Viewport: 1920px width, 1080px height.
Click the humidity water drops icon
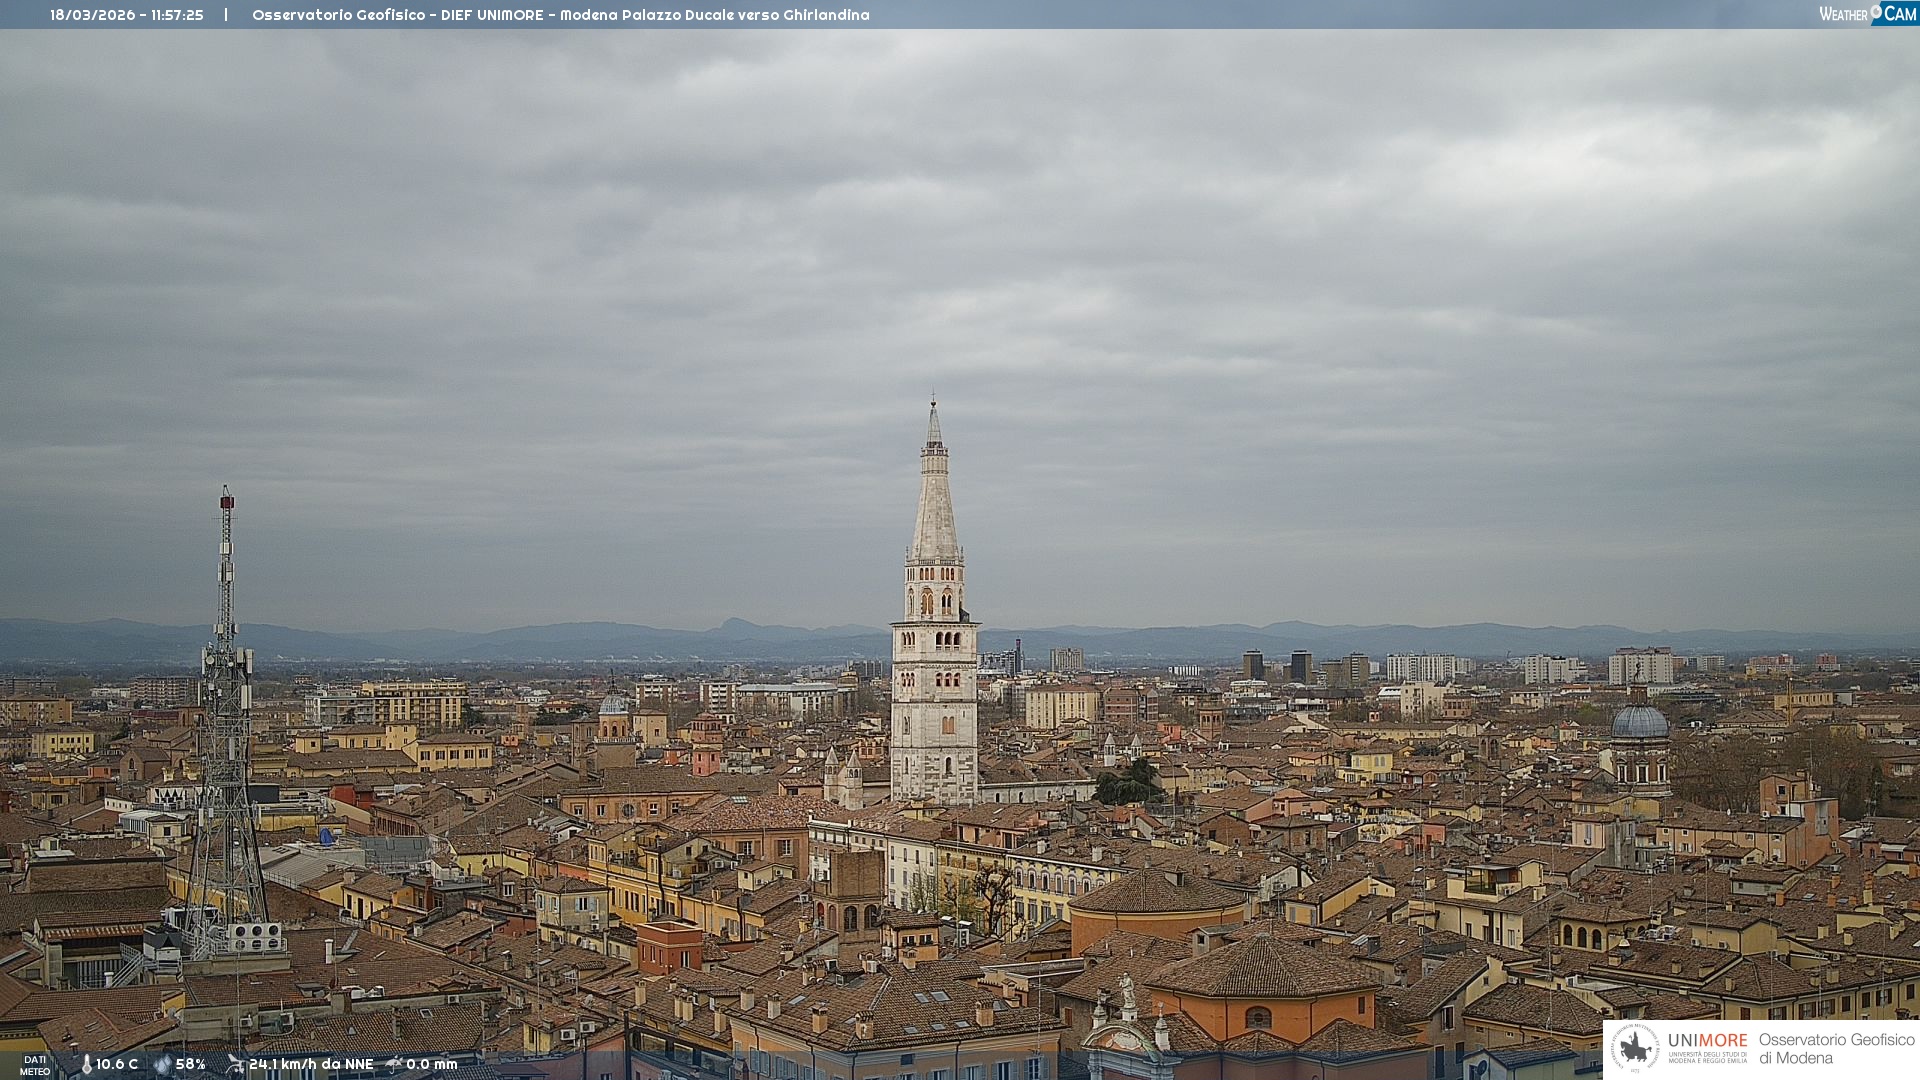point(162,1064)
